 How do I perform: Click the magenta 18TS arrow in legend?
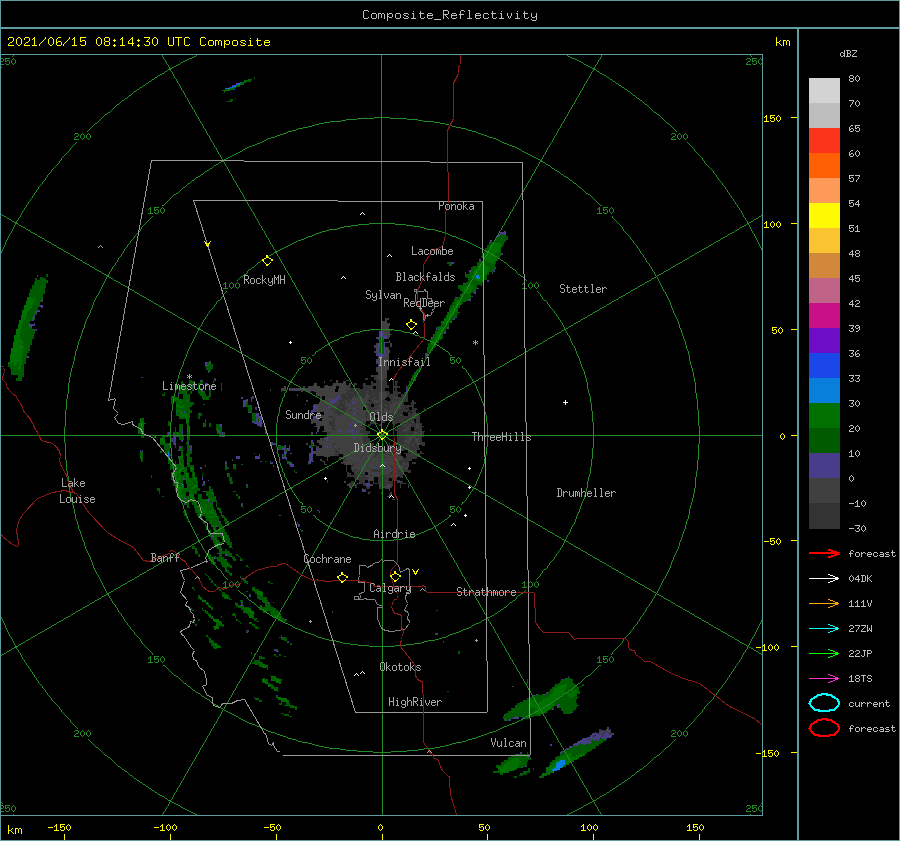click(824, 679)
